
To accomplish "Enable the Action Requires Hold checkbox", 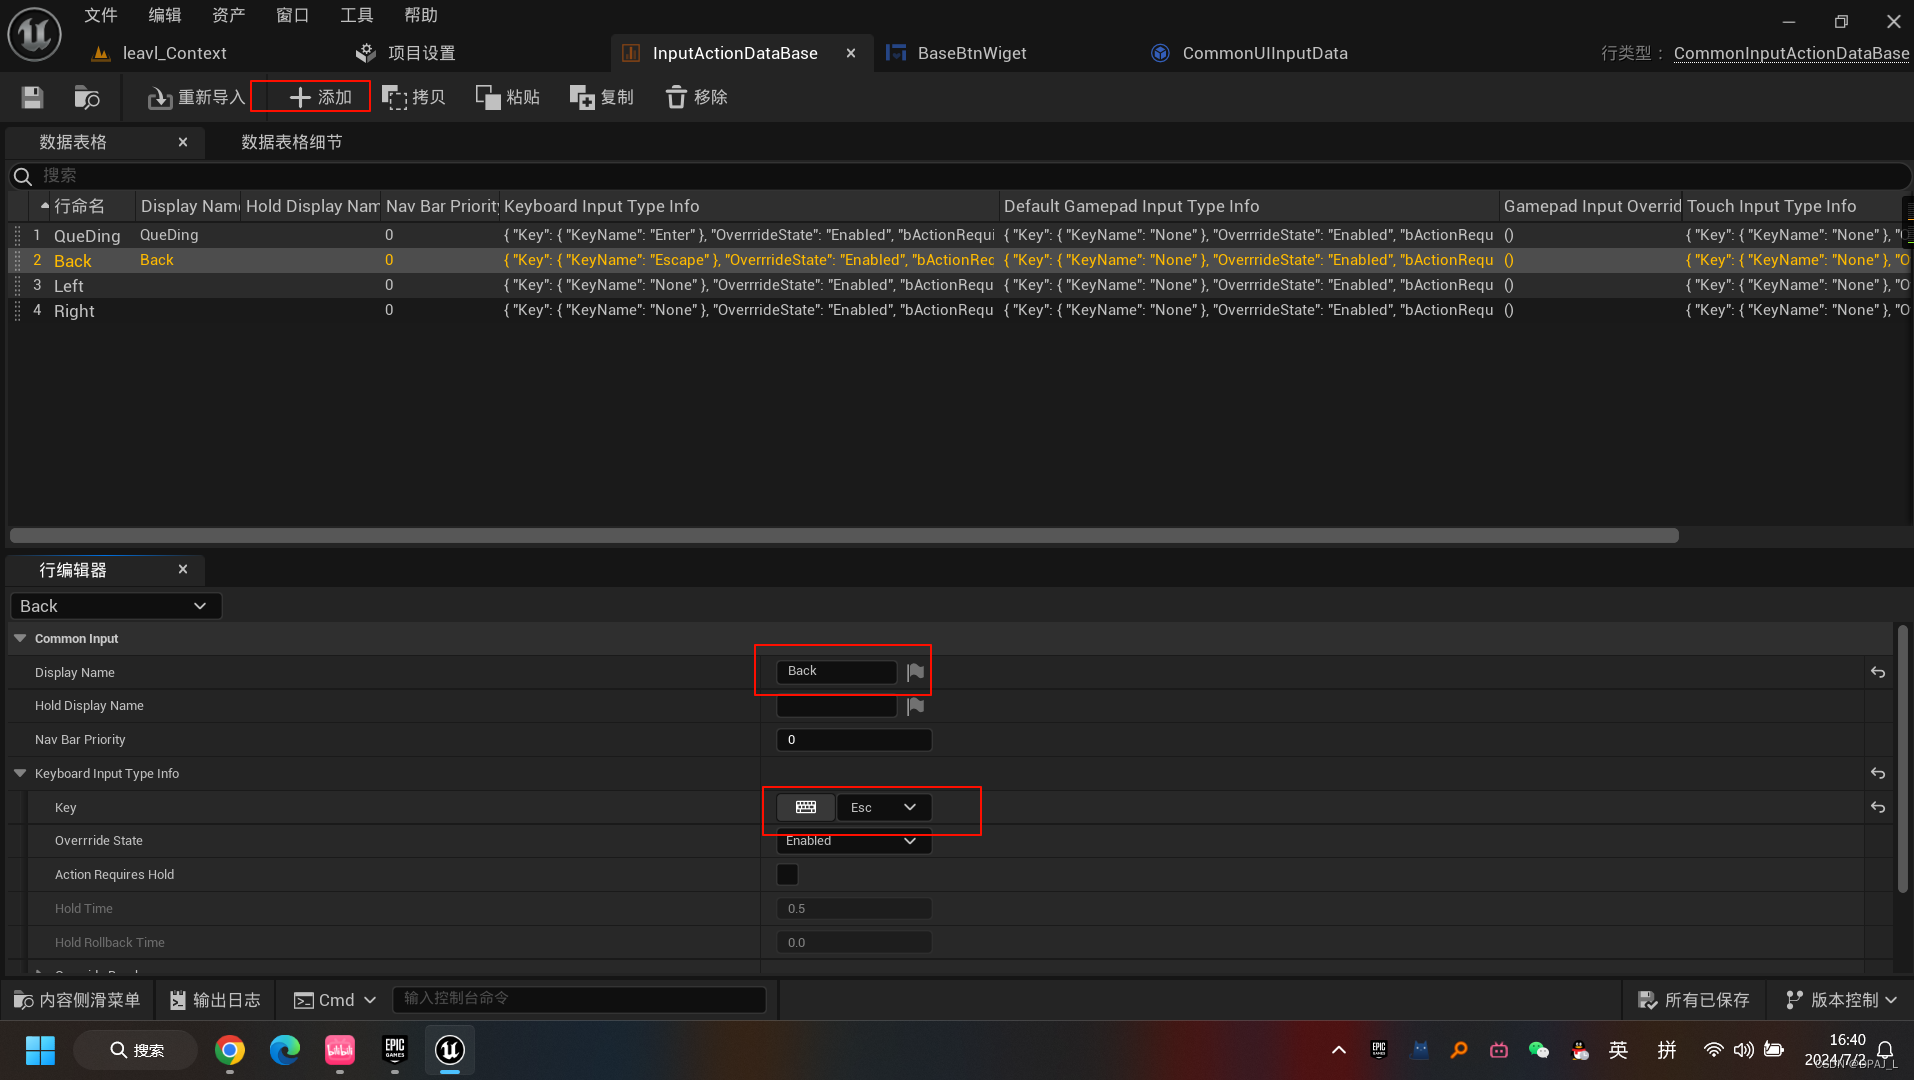I will 787,874.
